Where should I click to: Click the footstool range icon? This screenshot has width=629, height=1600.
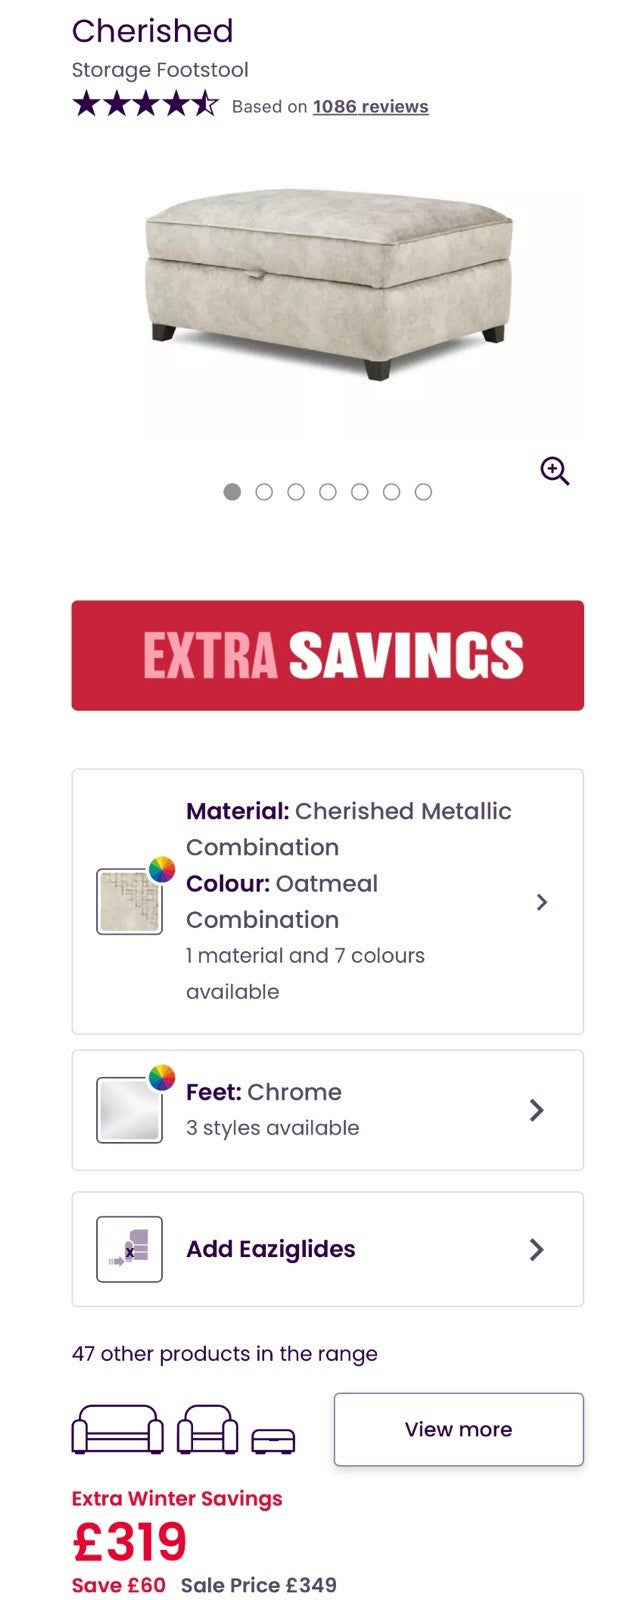point(273,1440)
